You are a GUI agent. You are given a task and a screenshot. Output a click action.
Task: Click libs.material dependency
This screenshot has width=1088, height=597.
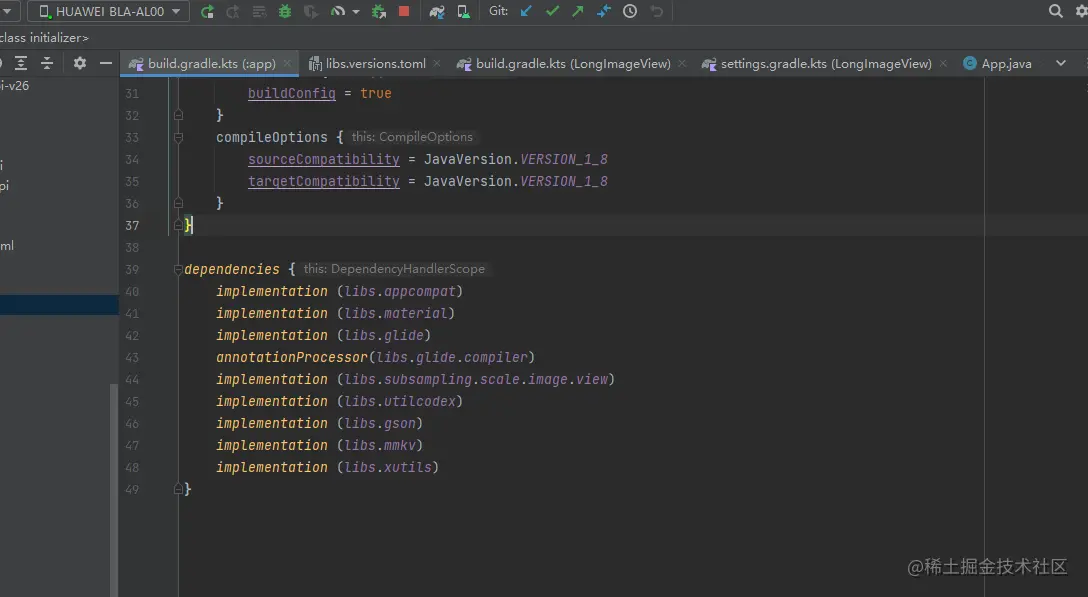[x=396, y=313]
